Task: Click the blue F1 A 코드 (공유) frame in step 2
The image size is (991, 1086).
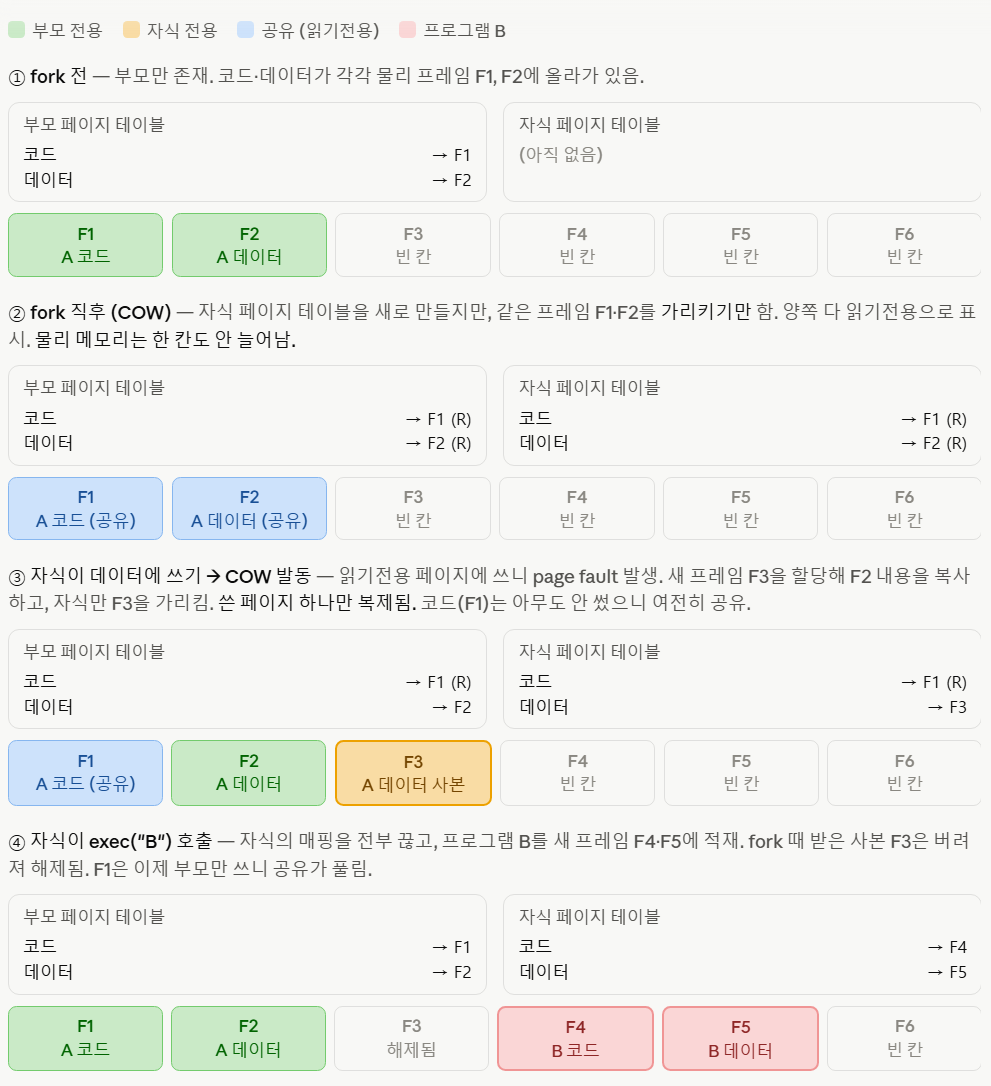Action: [x=86, y=508]
